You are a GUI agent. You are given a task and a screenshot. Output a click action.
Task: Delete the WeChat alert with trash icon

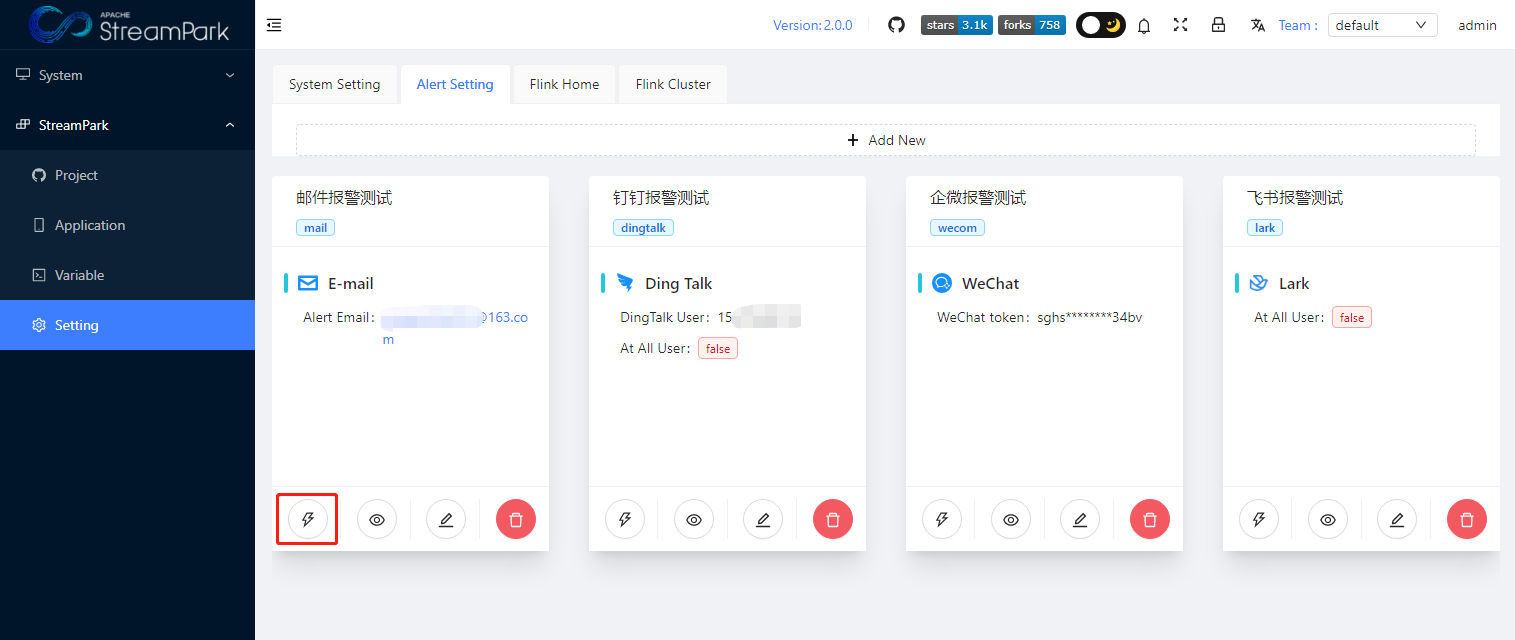[x=1149, y=519]
